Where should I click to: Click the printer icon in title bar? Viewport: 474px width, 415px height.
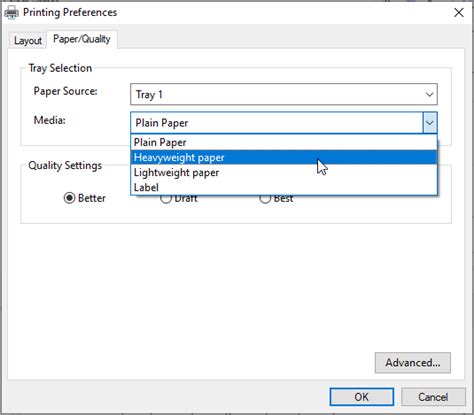[x=11, y=13]
